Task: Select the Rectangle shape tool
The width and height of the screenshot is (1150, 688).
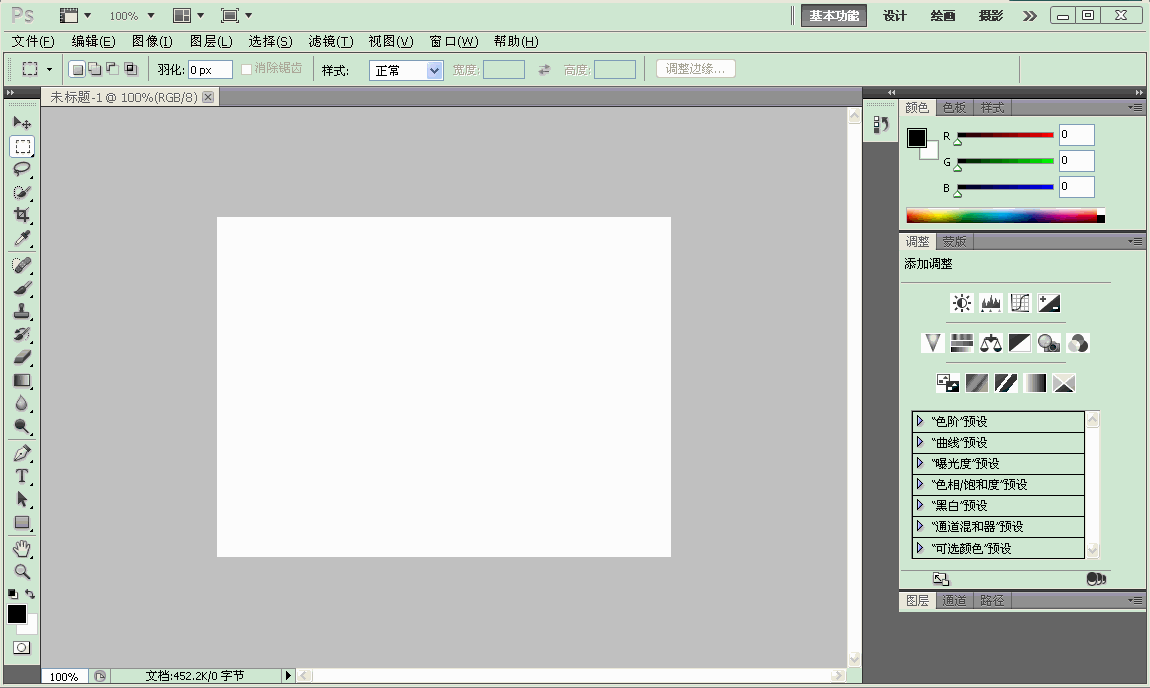Action: (22, 523)
